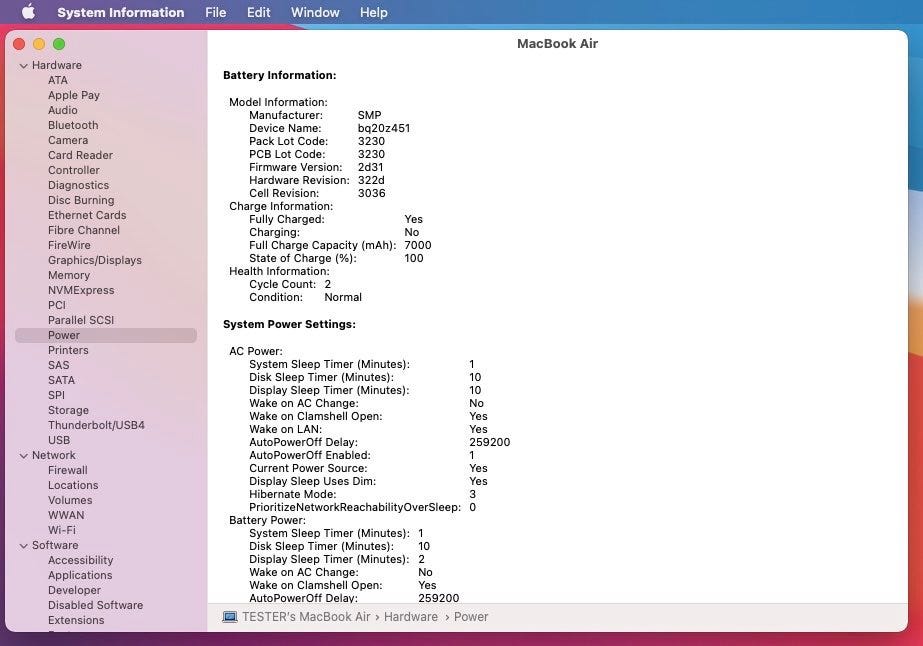Select Fibre Channel in the sidebar

click(x=84, y=230)
